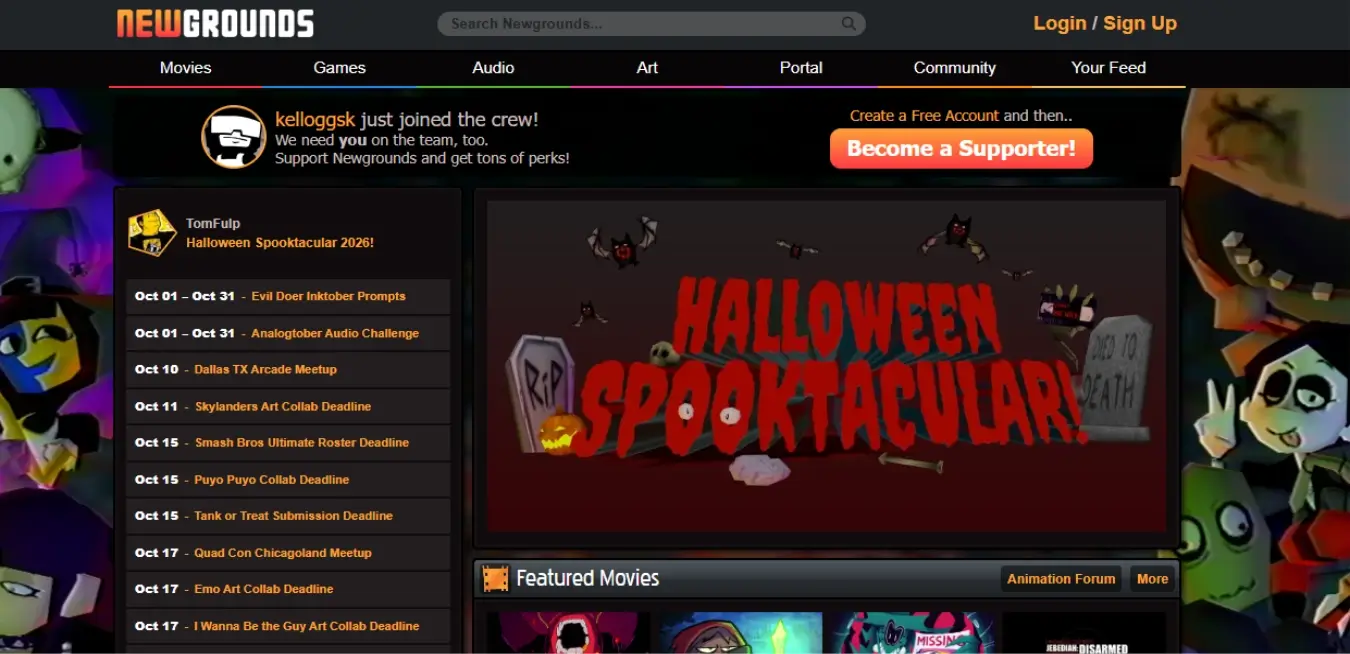Open the Community menu
1350x654 pixels.
pos(955,68)
